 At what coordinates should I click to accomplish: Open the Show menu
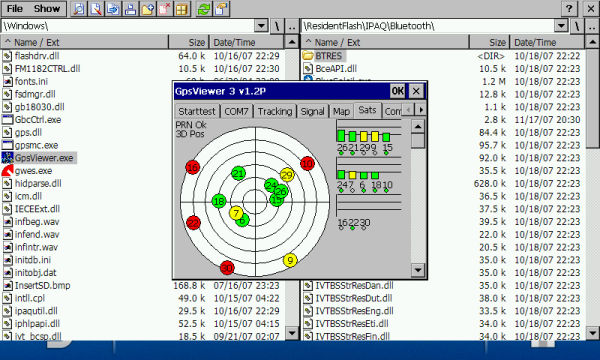[x=47, y=8]
